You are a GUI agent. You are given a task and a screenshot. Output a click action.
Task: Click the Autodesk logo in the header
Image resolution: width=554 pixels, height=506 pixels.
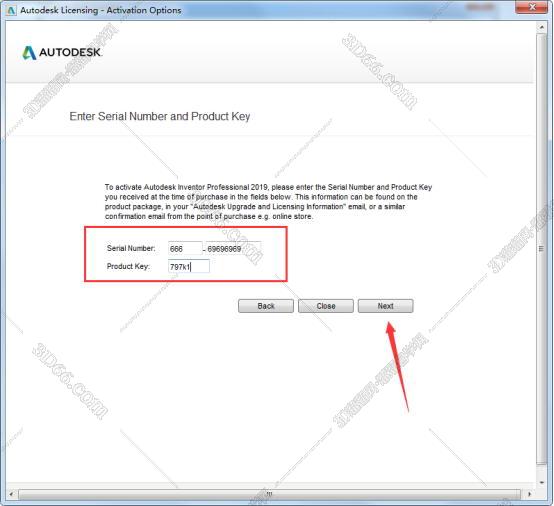[62, 52]
